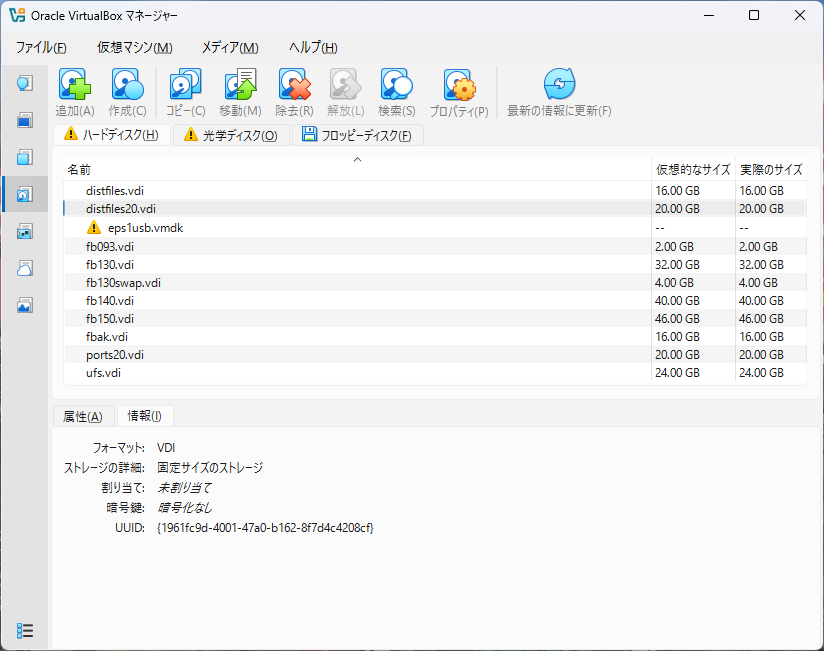Click the 固定サイズのストレージ value
824x651 pixels.
pyautogui.click(x=210, y=468)
